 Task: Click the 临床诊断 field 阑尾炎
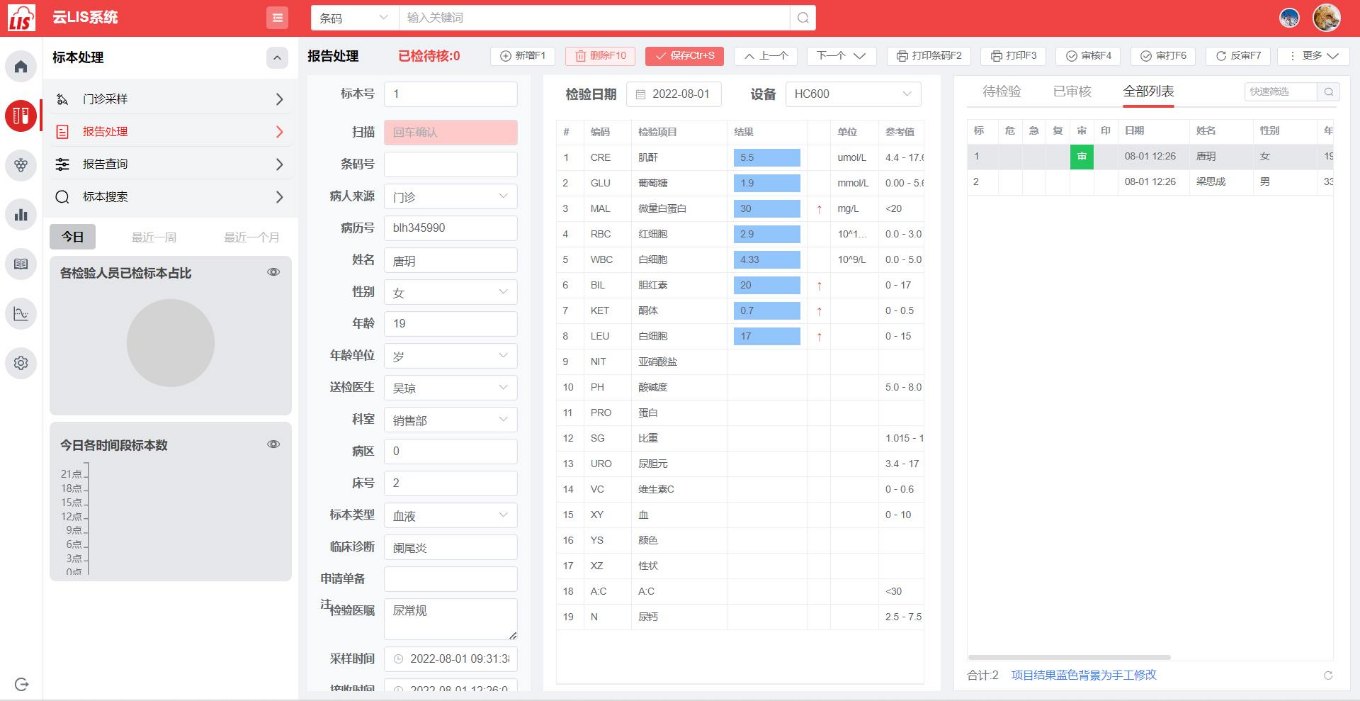[451, 548]
